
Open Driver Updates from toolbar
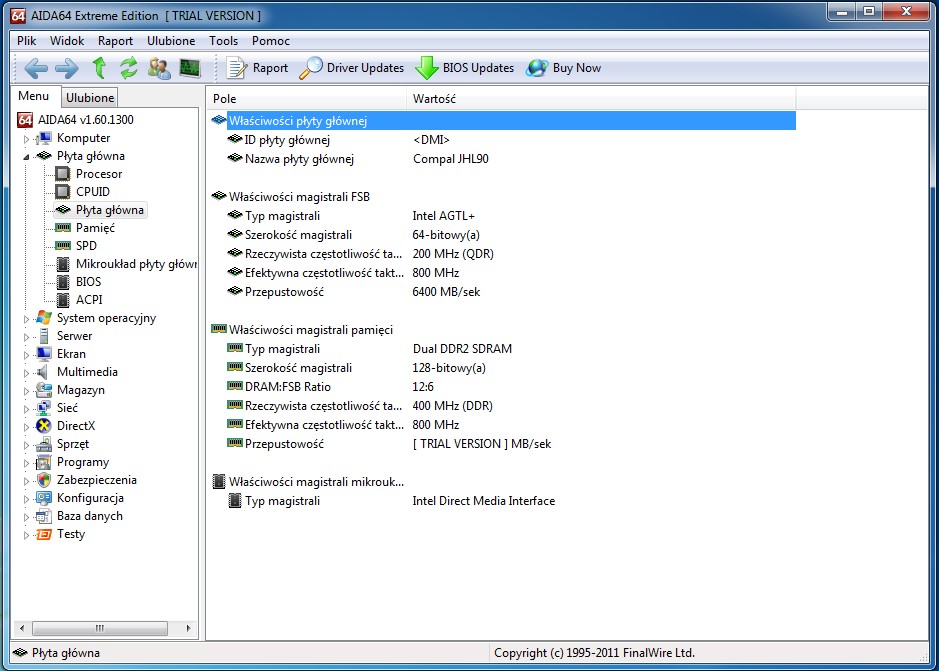pos(352,68)
